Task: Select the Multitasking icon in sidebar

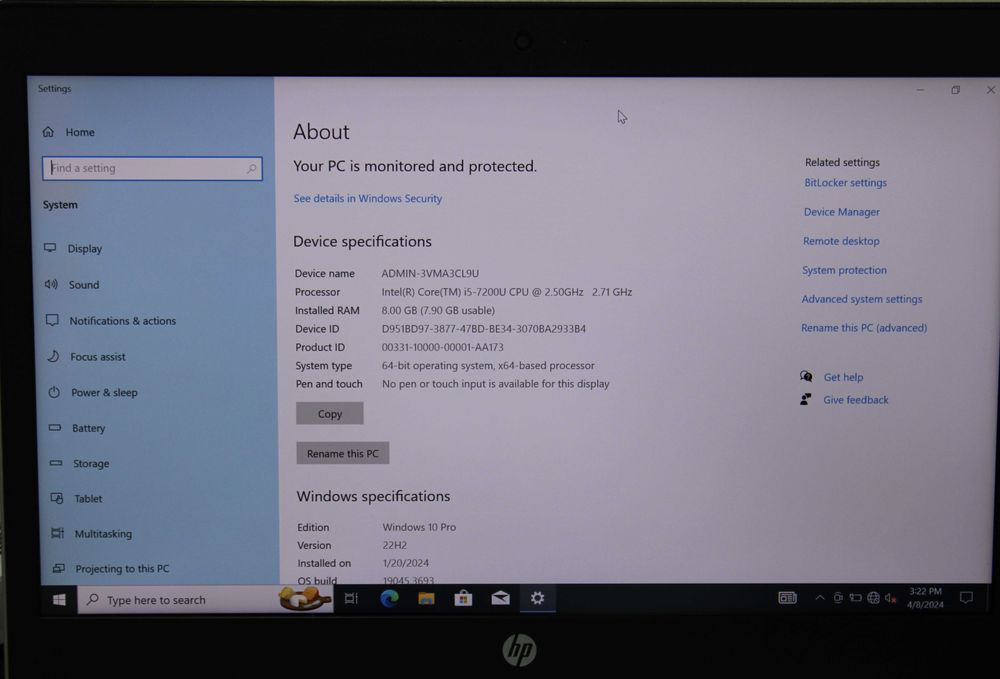Action: [x=57, y=533]
